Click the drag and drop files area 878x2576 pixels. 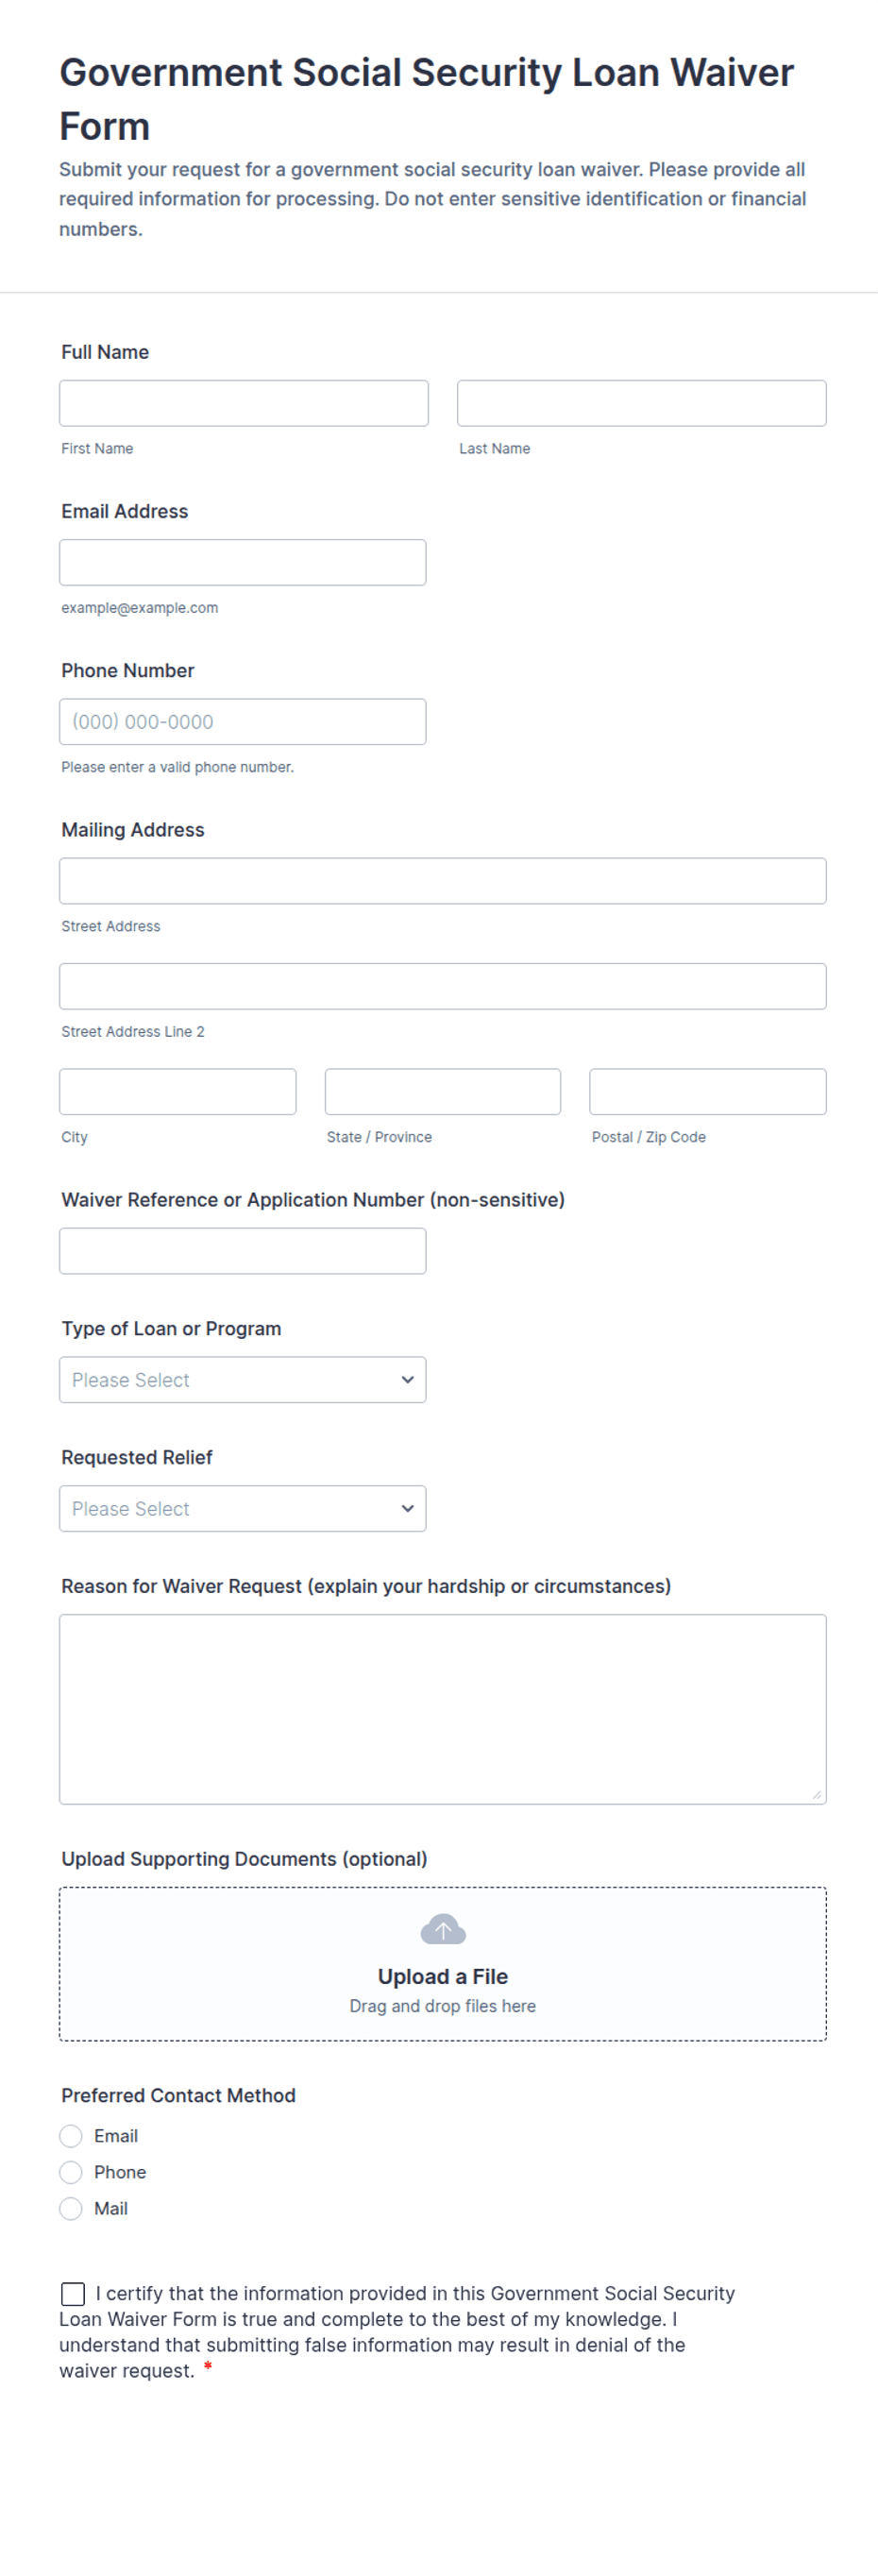click(x=443, y=1964)
